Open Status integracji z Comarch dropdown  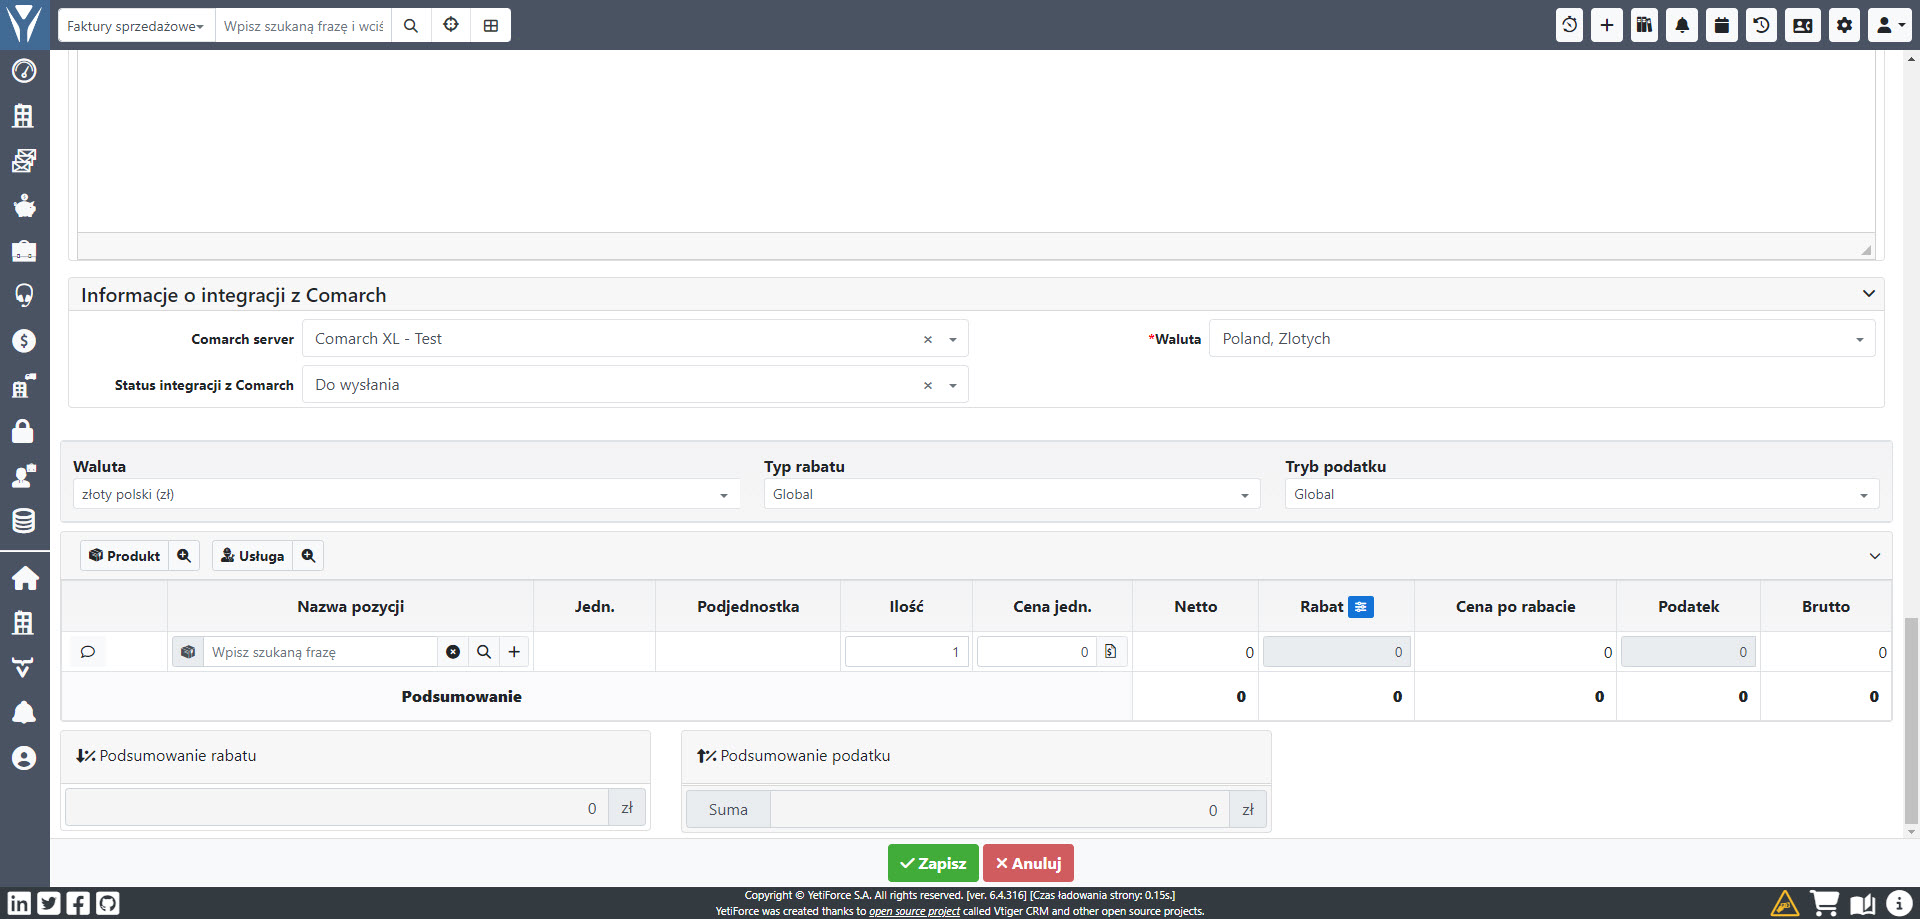[x=635, y=385]
